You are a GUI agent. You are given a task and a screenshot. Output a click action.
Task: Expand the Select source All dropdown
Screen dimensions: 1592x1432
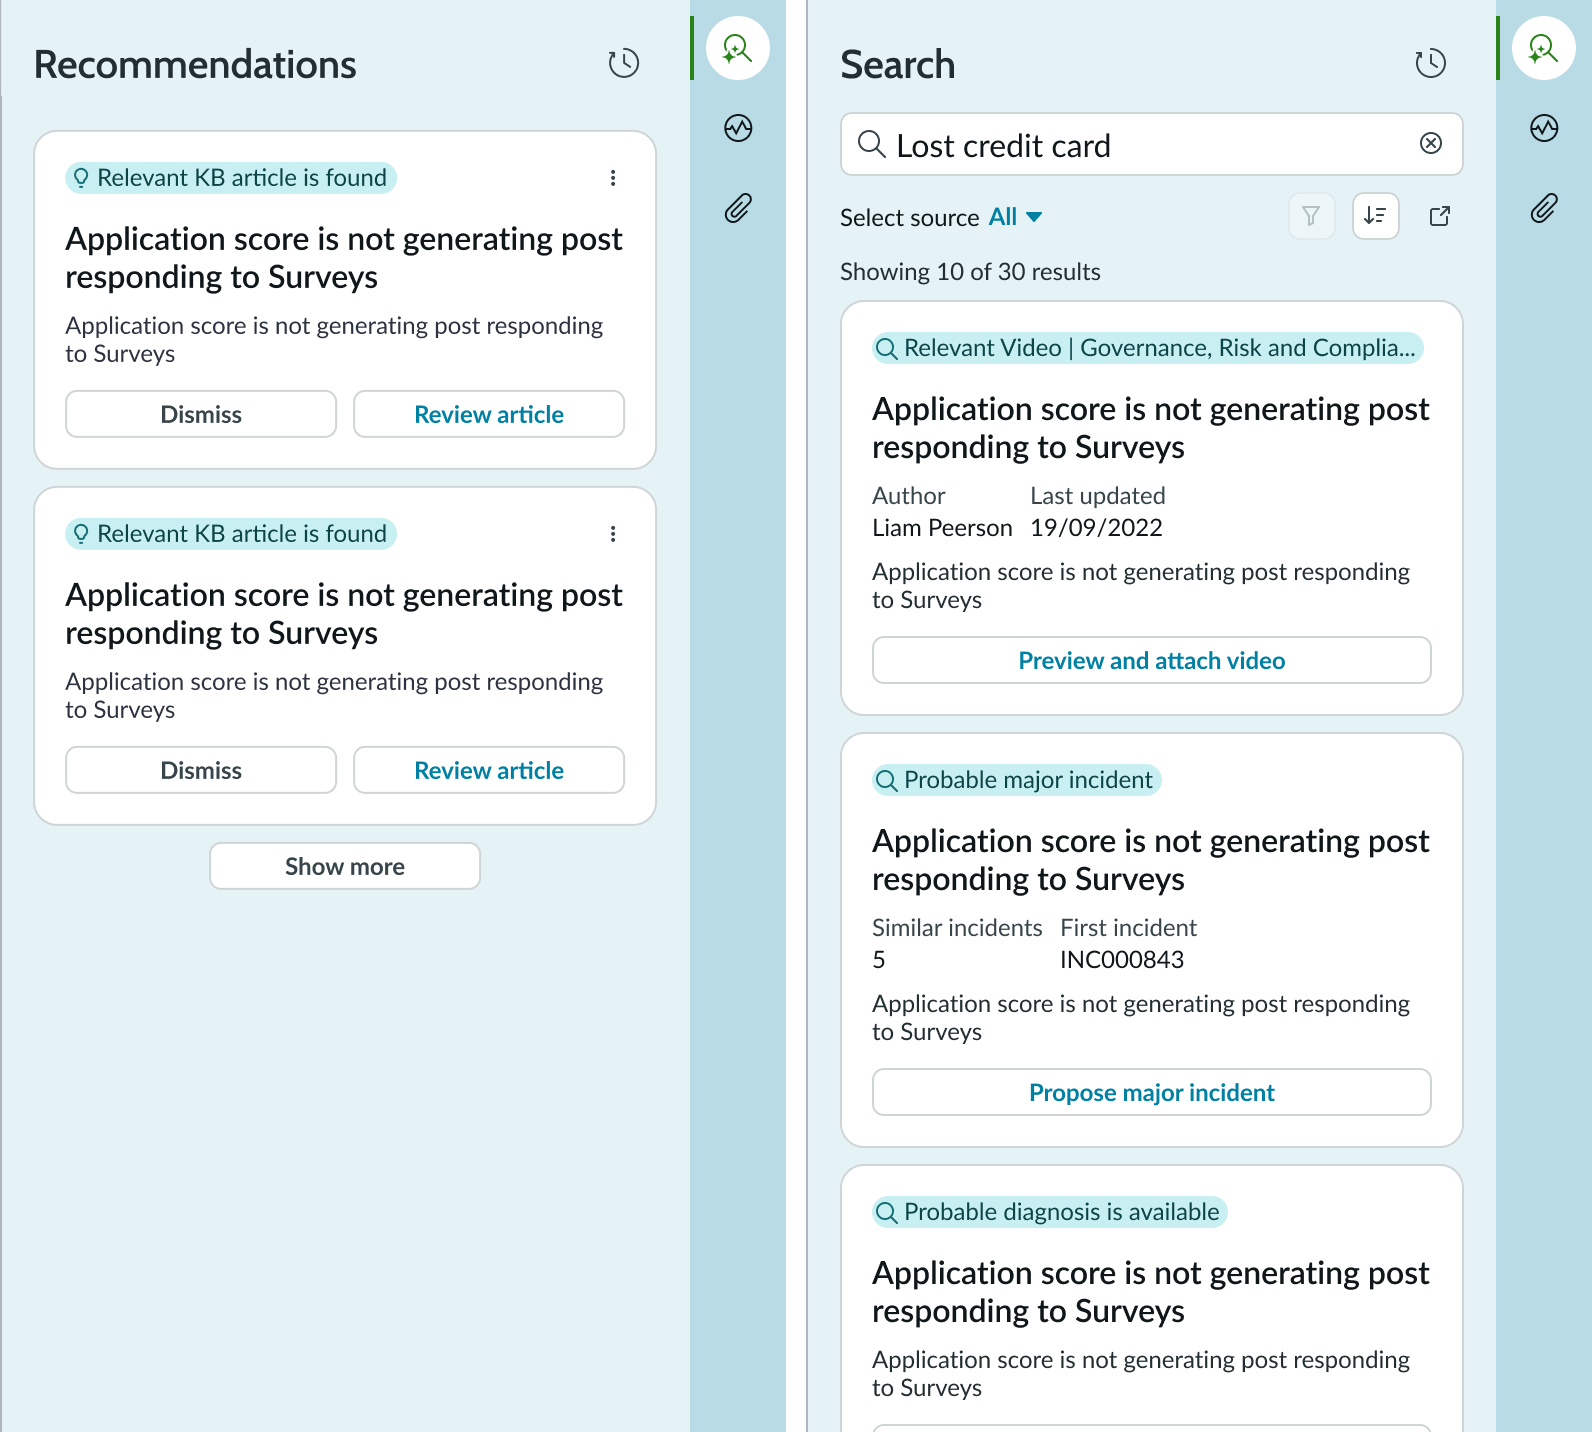point(1015,216)
